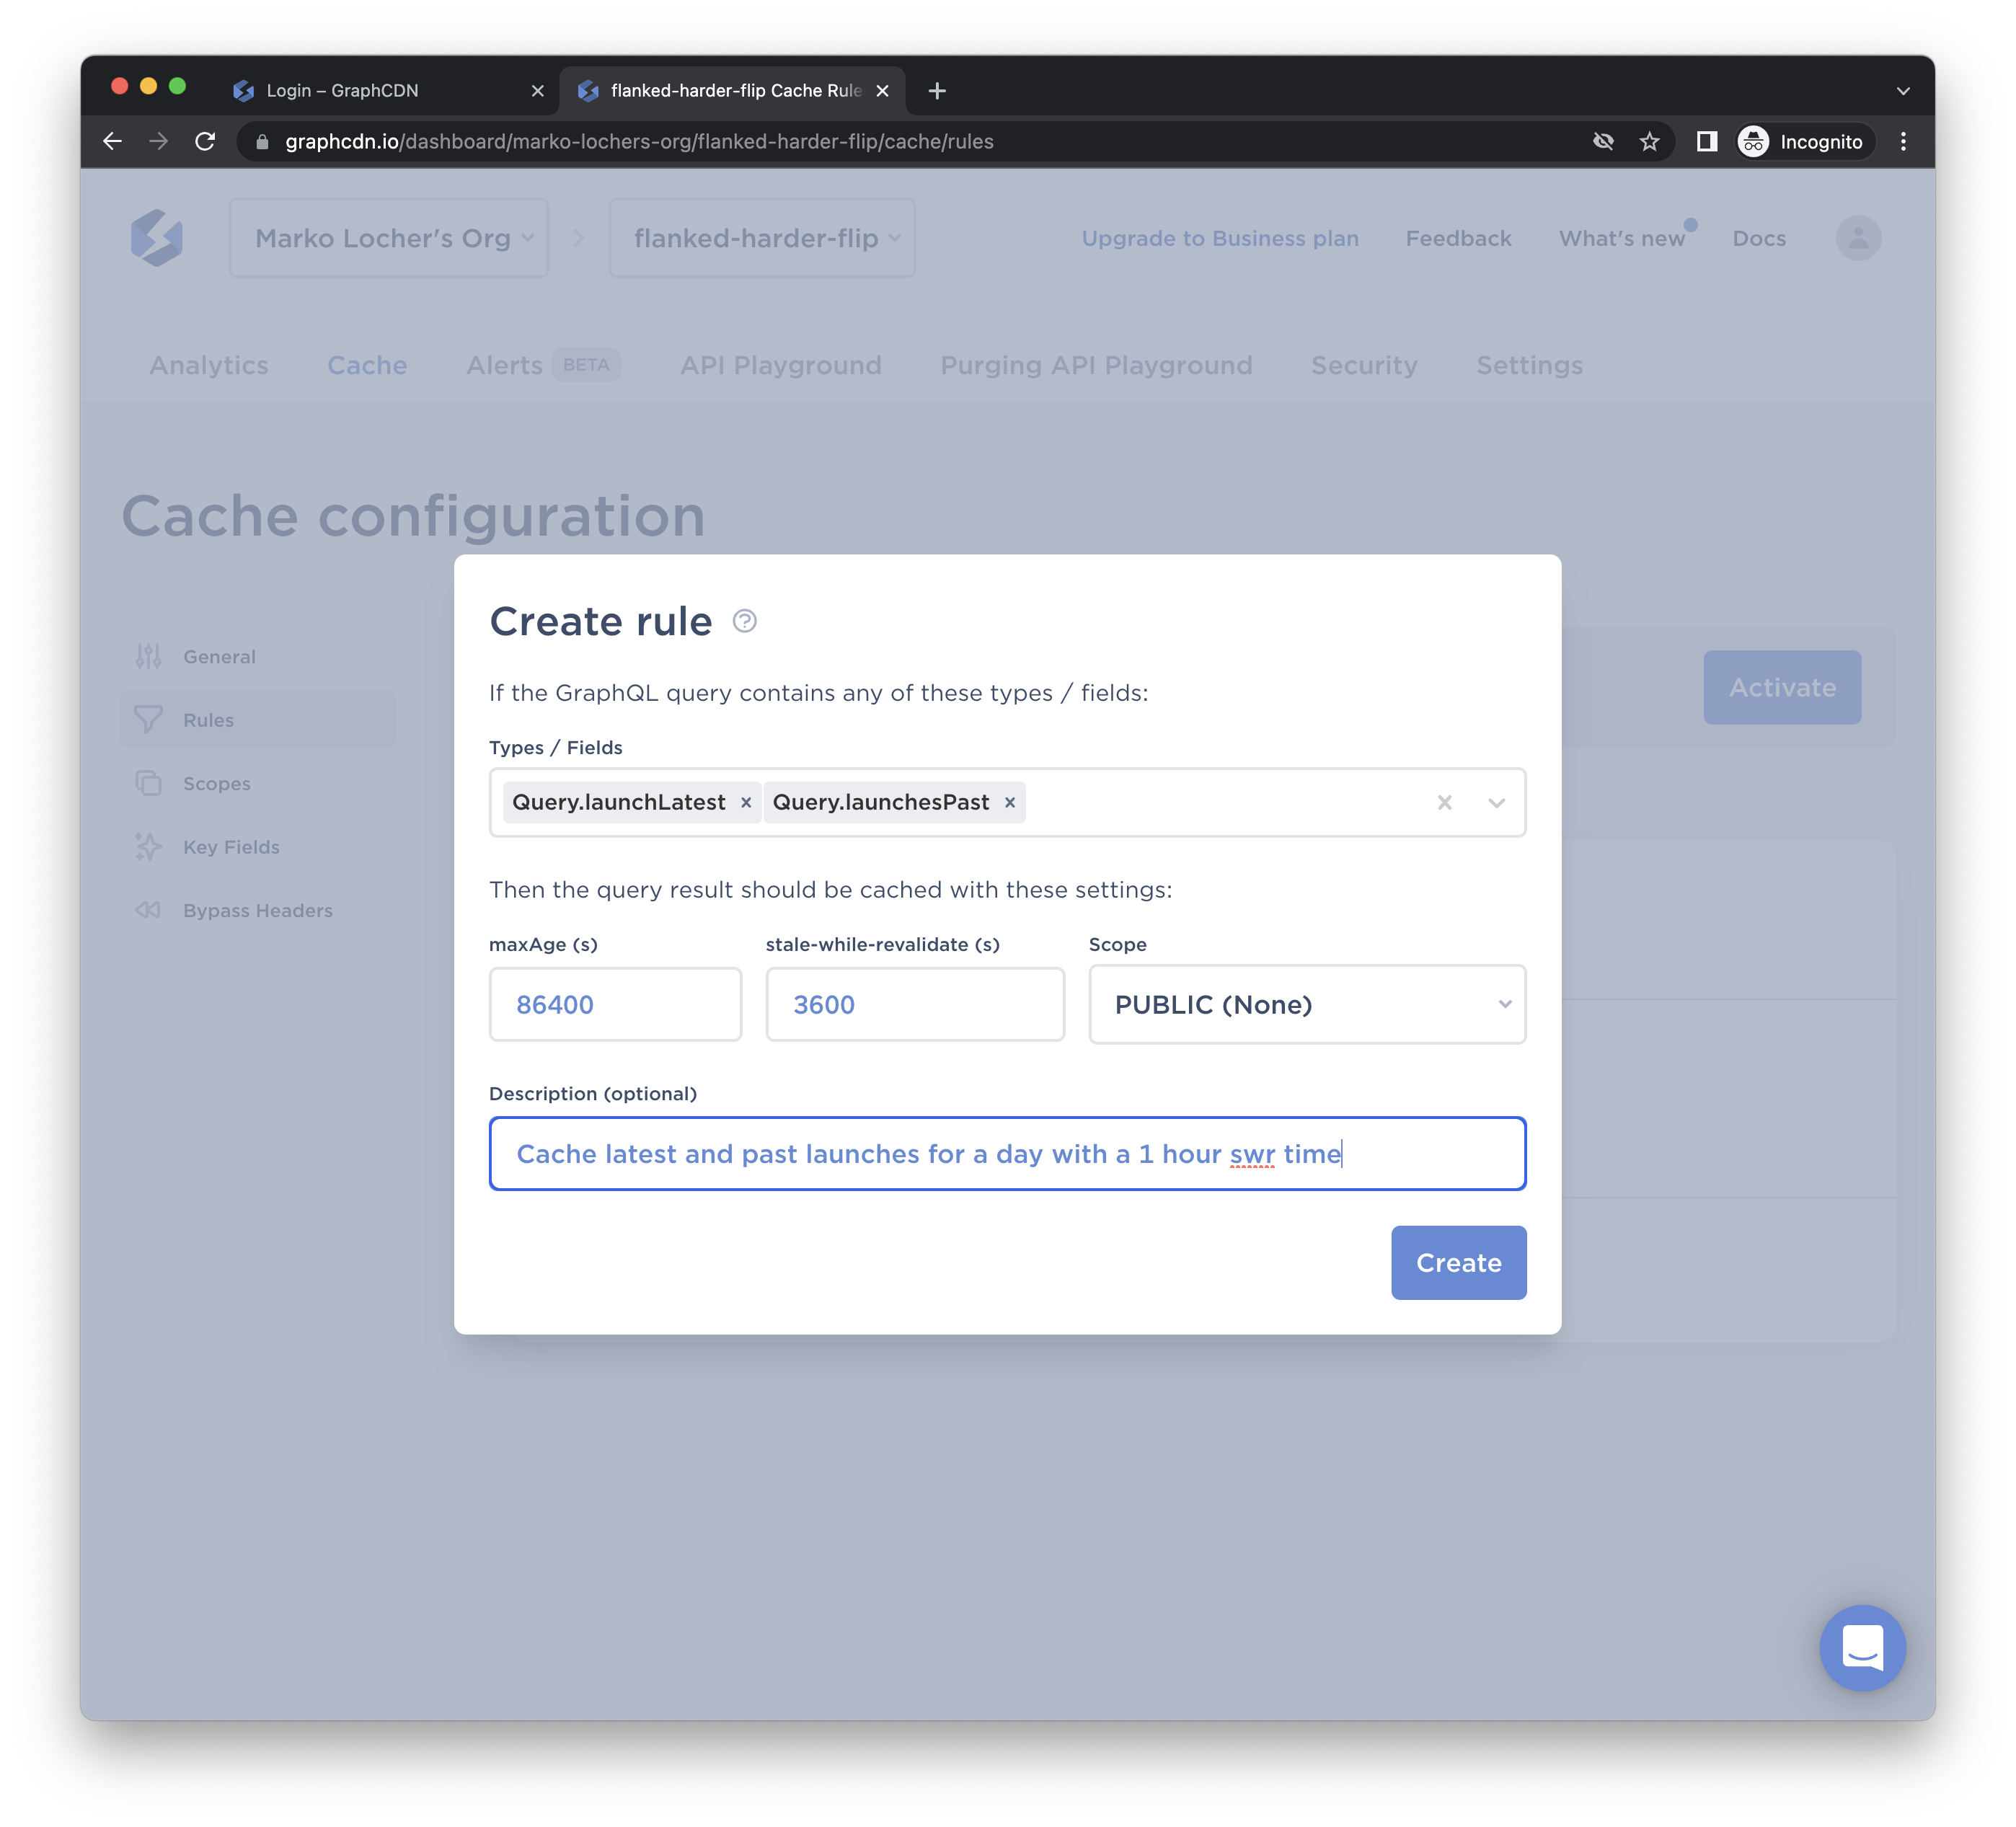Image resolution: width=2016 pixels, height=1827 pixels.
Task: Open the Intercom chat bubble
Action: click(1862, 1647)
